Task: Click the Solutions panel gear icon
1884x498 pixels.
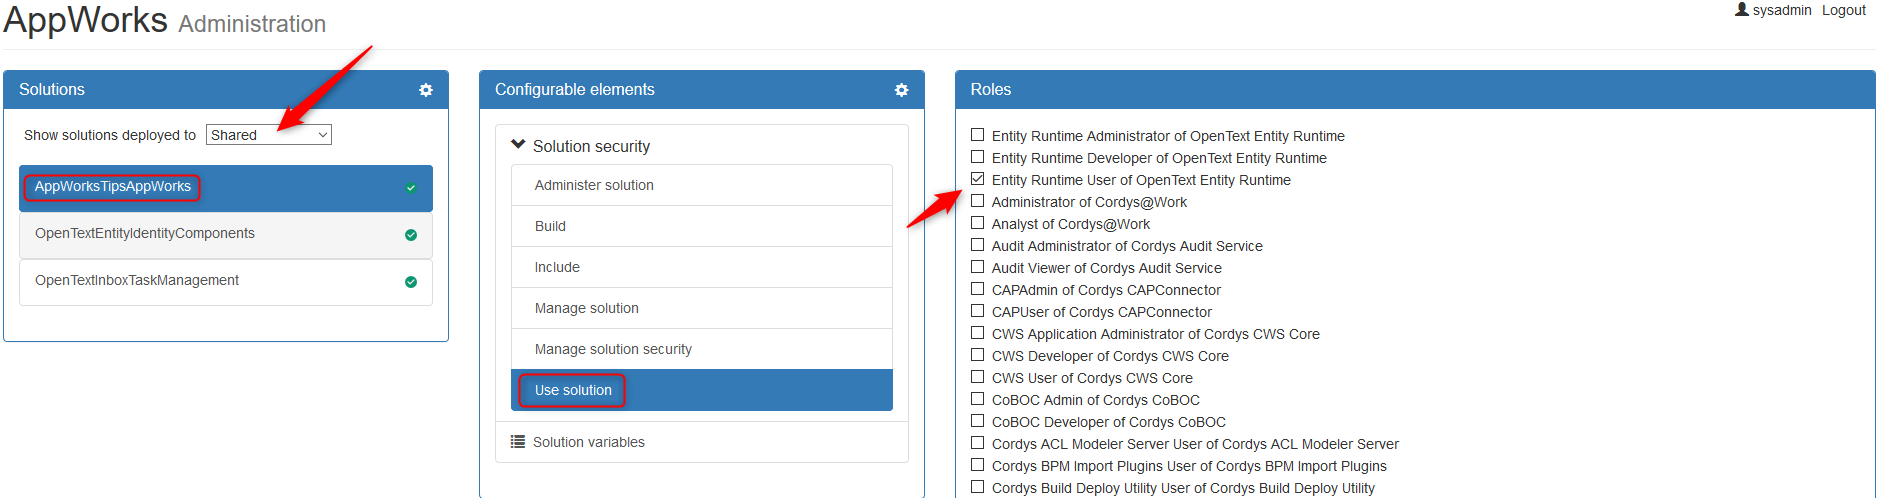Action: click(426, 90)
